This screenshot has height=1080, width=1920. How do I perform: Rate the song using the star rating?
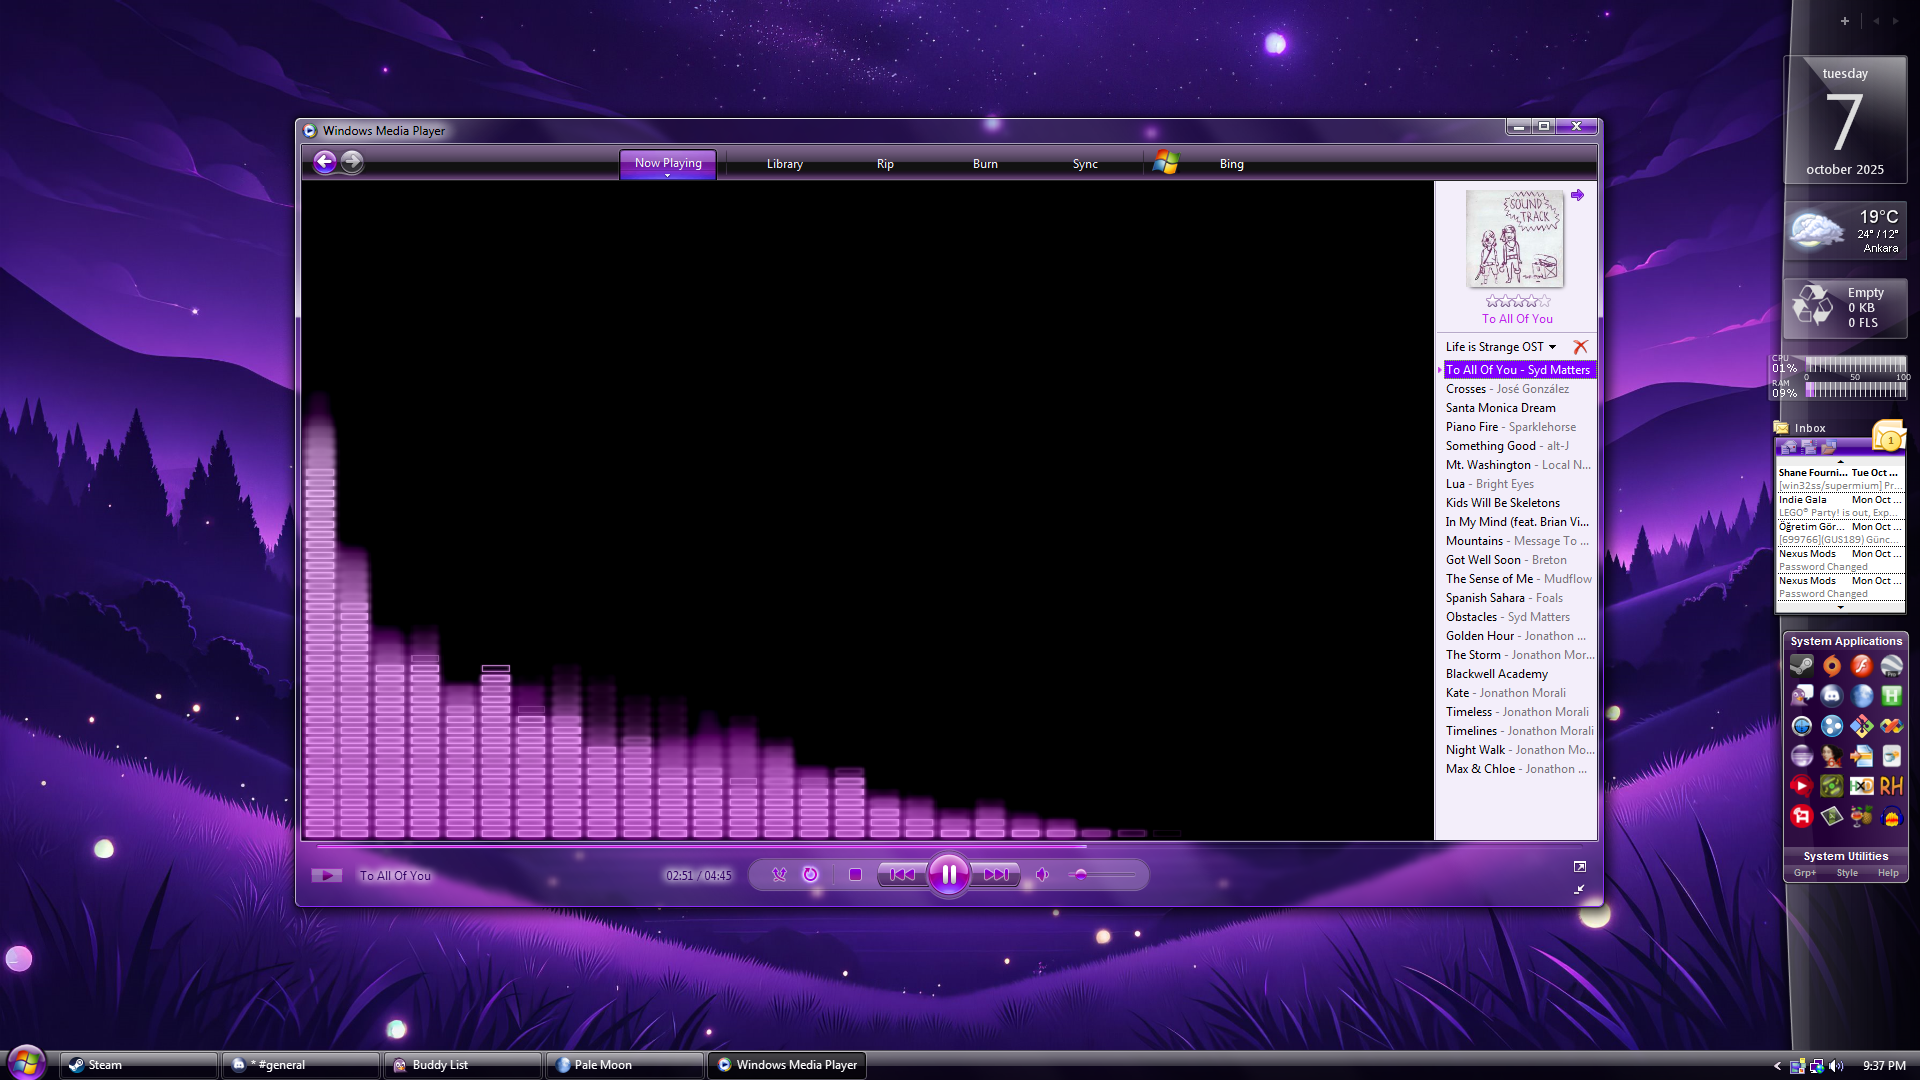click(1518, 300)
